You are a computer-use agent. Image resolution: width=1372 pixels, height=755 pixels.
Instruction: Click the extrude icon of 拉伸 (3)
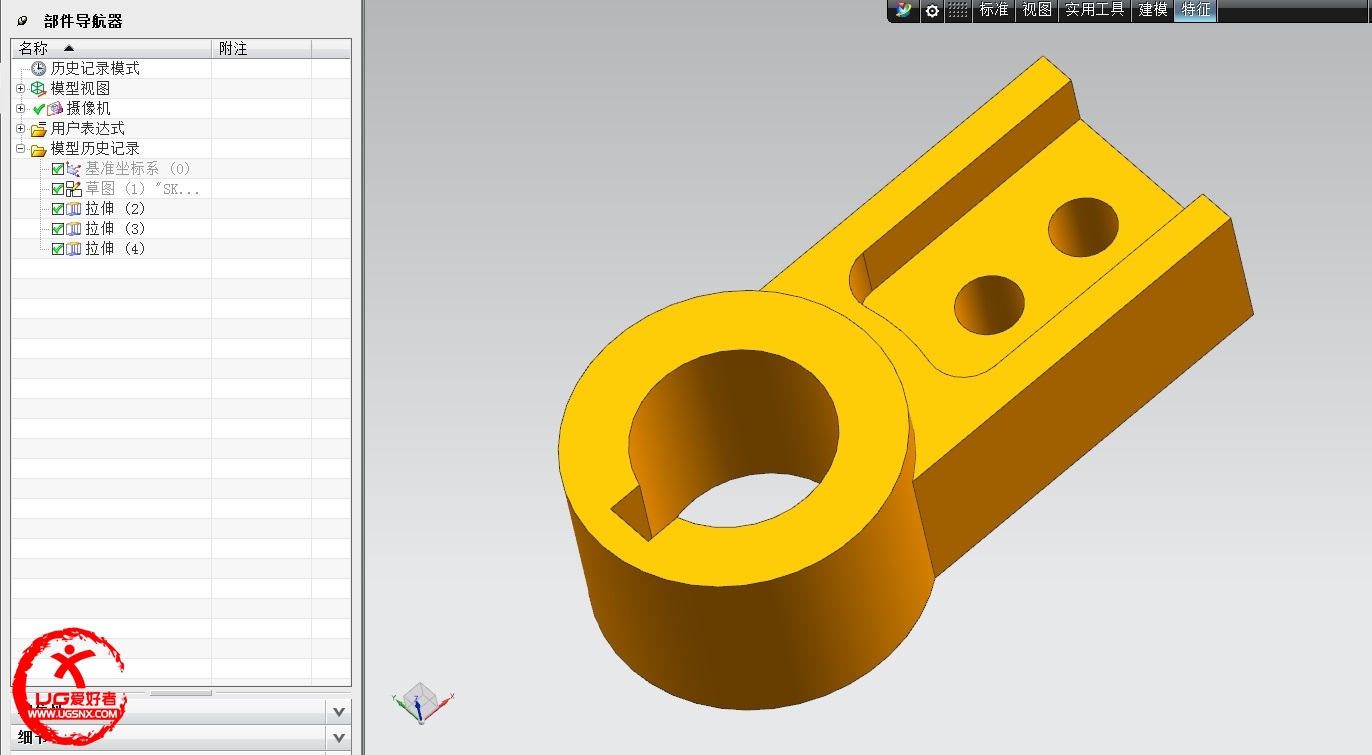[x=73, y=229]
